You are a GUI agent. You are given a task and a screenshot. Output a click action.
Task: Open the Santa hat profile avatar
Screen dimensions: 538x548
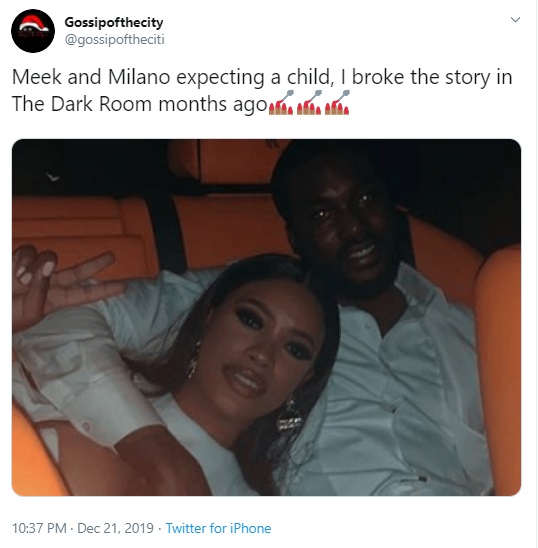click(33, 31)
